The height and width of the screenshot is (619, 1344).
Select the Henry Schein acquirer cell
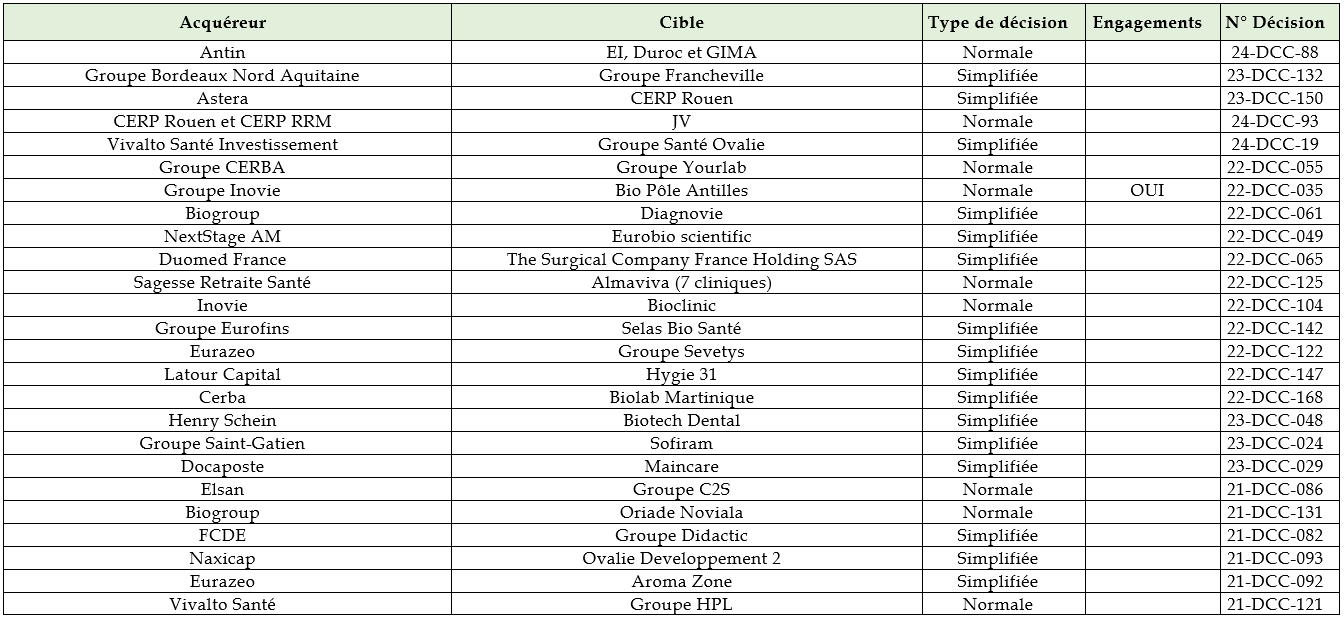coord(222,420)
